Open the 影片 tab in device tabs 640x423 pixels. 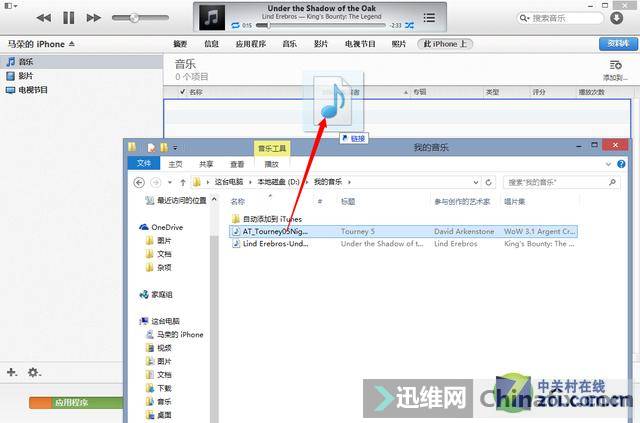[x=321, y=44]
